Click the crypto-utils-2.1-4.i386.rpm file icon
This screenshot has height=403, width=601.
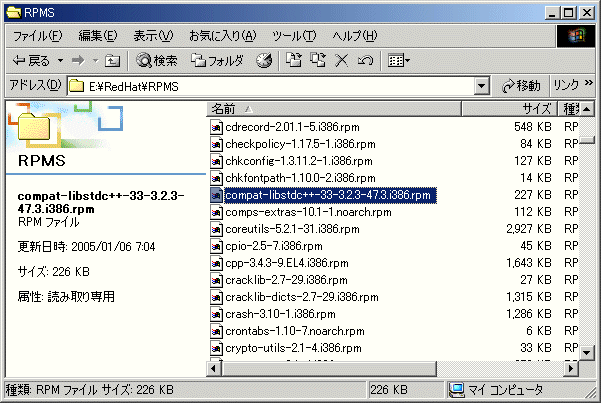(x=216, y=348)
